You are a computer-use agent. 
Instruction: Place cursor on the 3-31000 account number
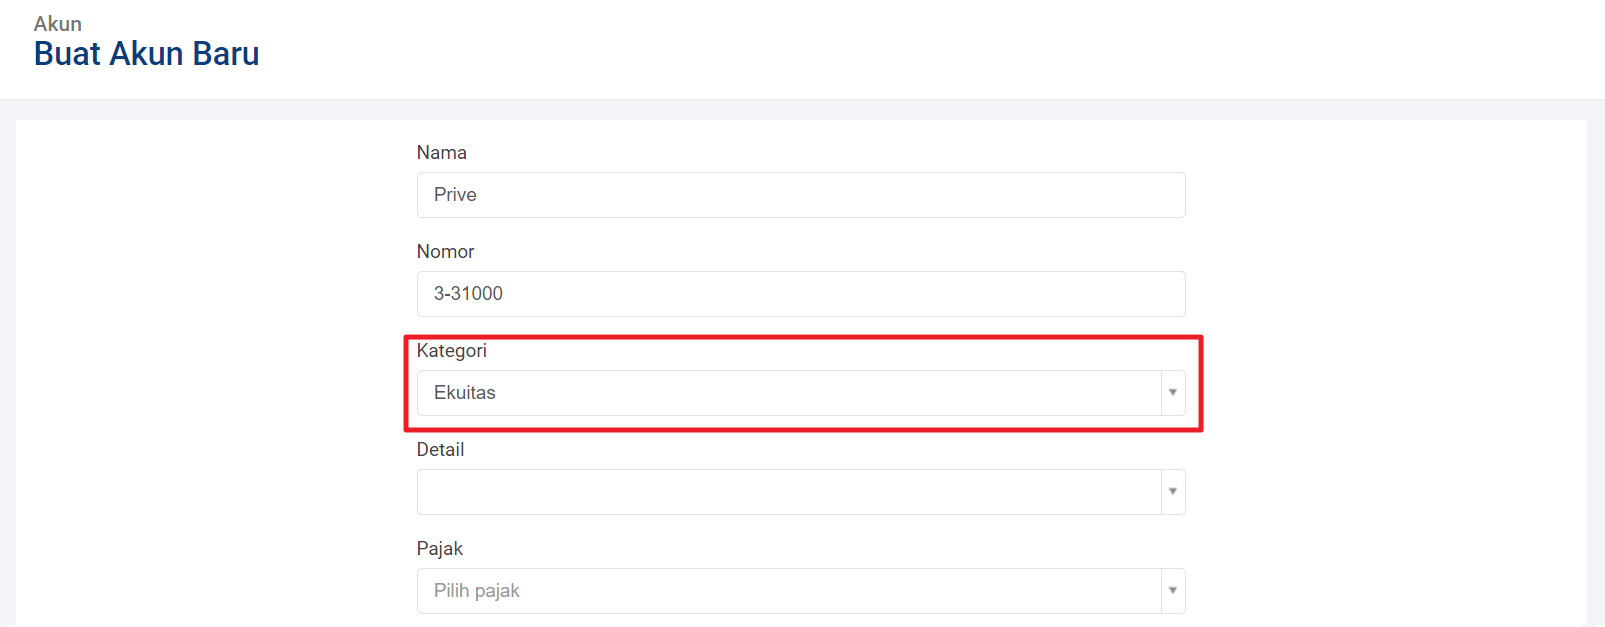point(468,294)
